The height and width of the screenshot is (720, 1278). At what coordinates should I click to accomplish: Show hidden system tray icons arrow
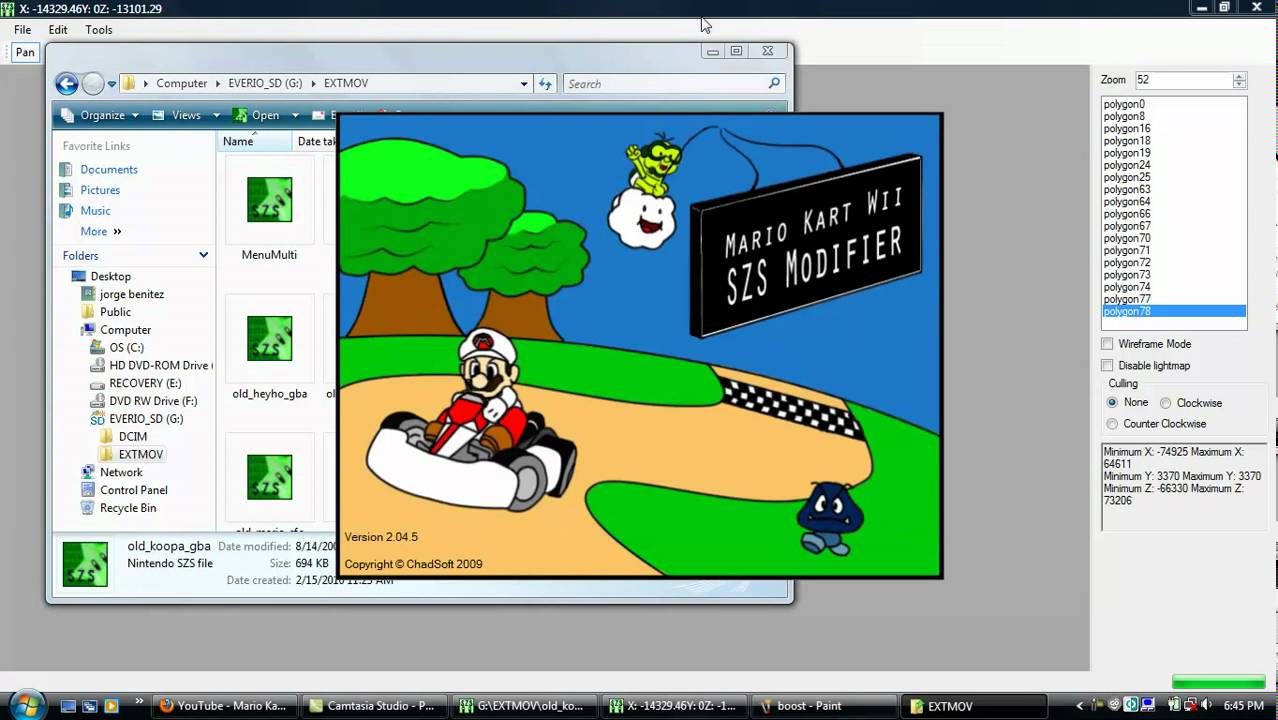click(x=1079, y=705)
